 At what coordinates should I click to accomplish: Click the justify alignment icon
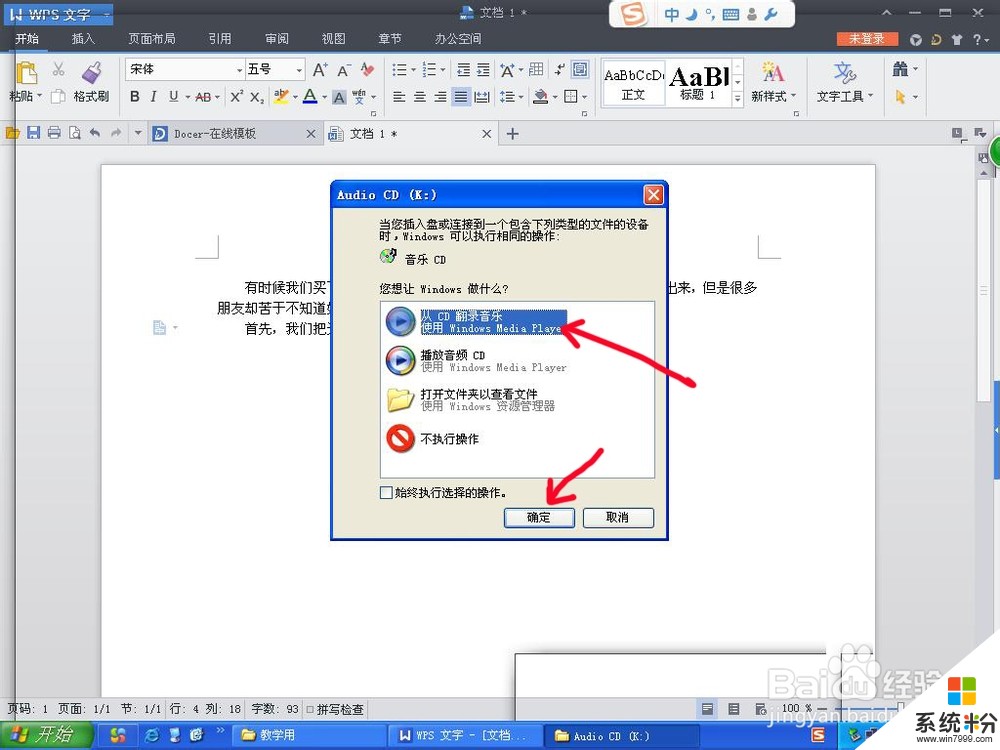point(460,96)
